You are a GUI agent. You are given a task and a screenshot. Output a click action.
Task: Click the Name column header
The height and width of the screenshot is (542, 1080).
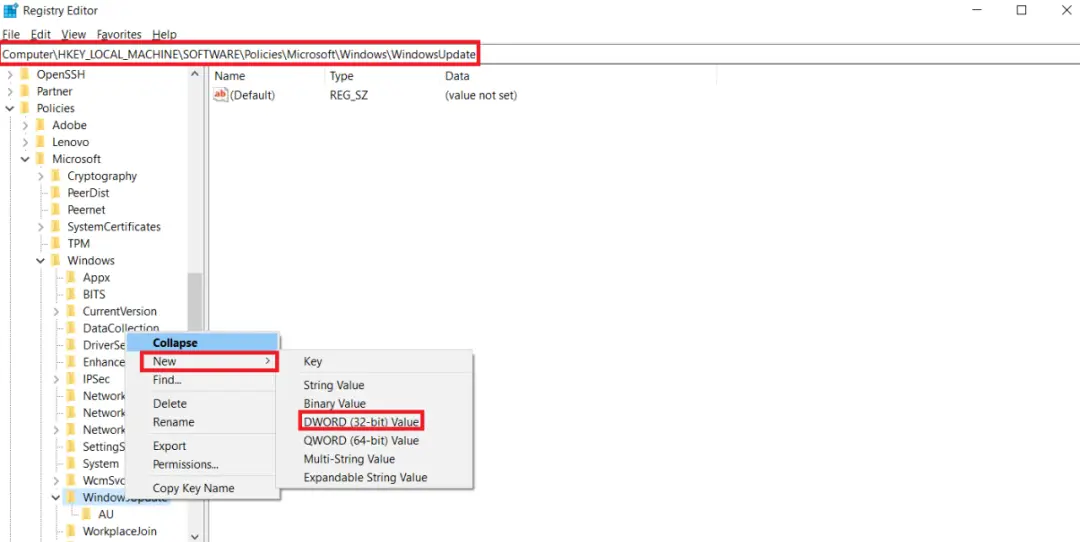[267, 76]
